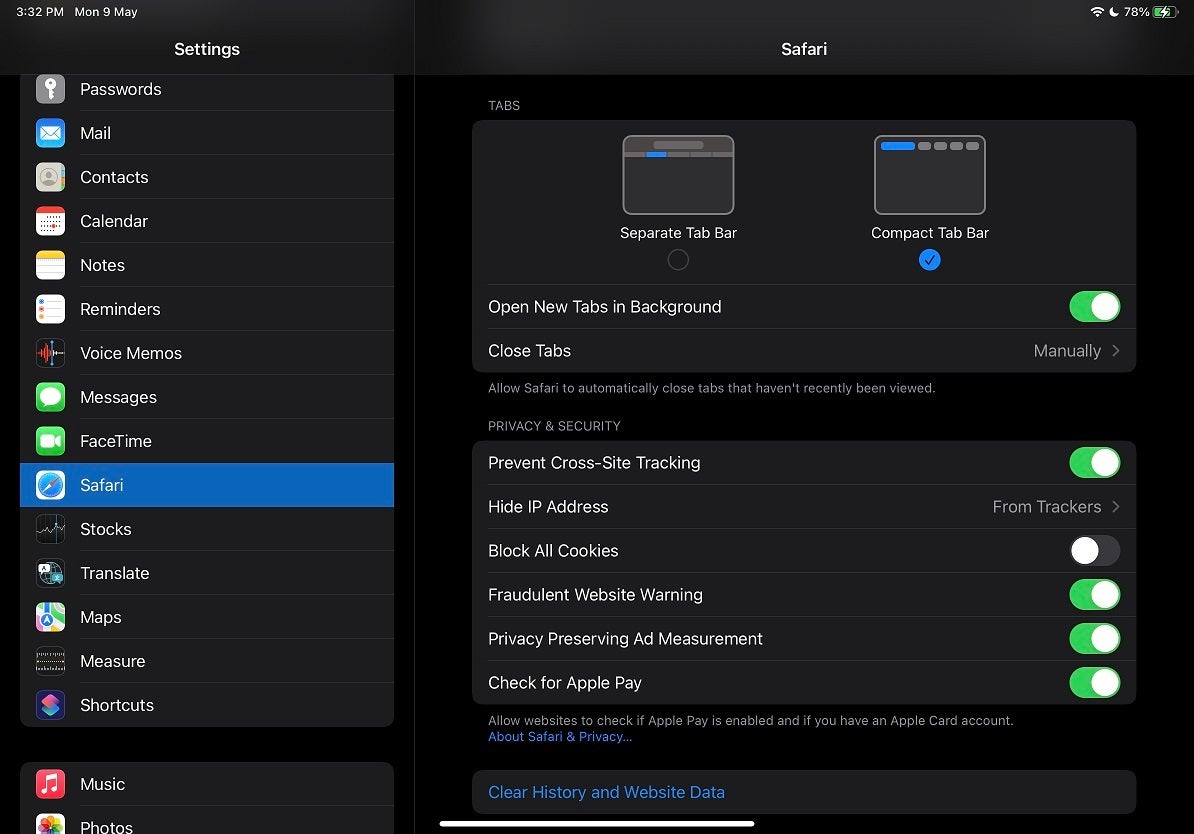Tap the Messages bubble icon
Image resolution: width=1194 pixels, height=834 pixels.
(50, 397)
